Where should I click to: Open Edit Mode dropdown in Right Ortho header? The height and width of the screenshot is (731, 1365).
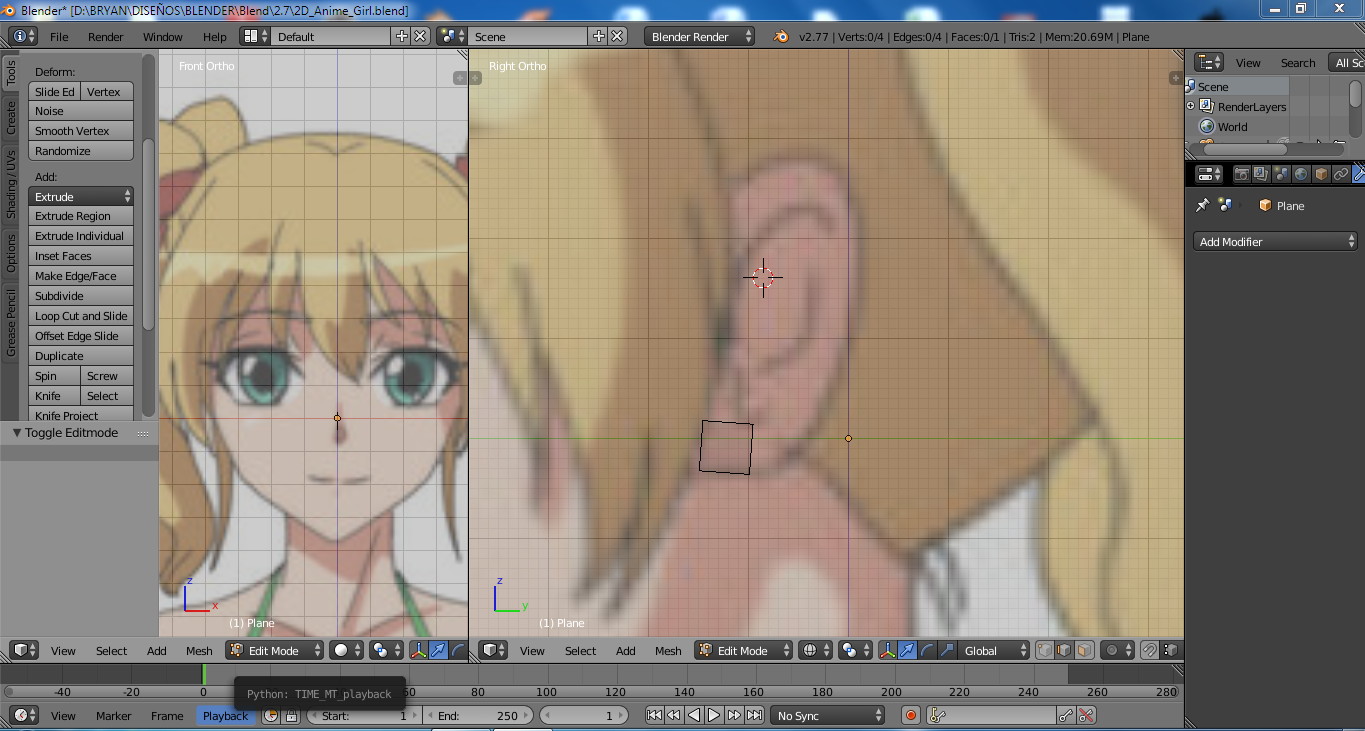coord(743,650)
